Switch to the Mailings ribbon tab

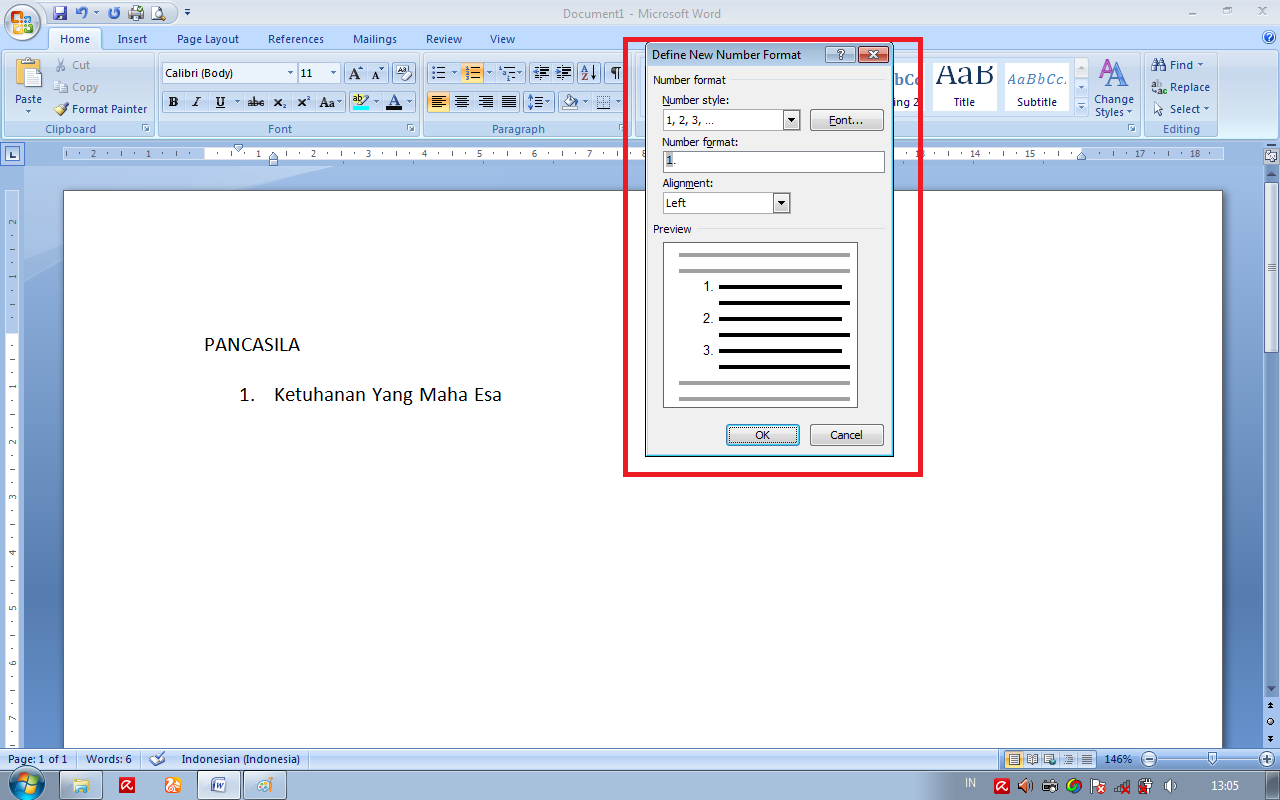pyautogui.click(x=374, y=38)
